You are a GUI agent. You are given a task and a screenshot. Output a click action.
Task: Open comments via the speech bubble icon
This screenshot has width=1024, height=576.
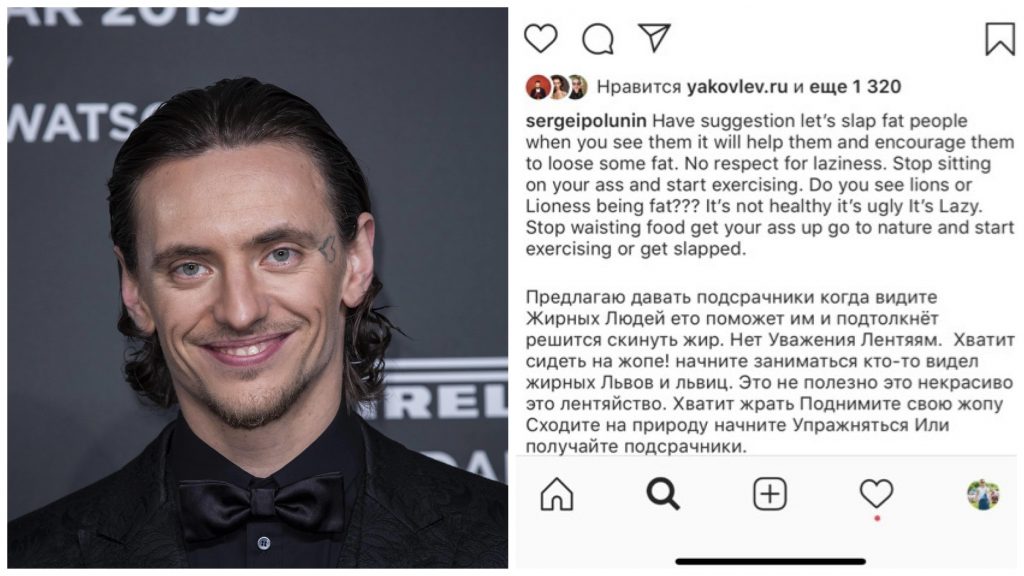click(598, 39)
